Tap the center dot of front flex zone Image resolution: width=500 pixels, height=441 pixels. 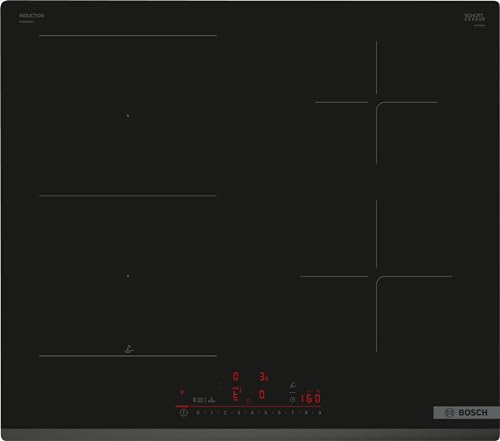128,276
